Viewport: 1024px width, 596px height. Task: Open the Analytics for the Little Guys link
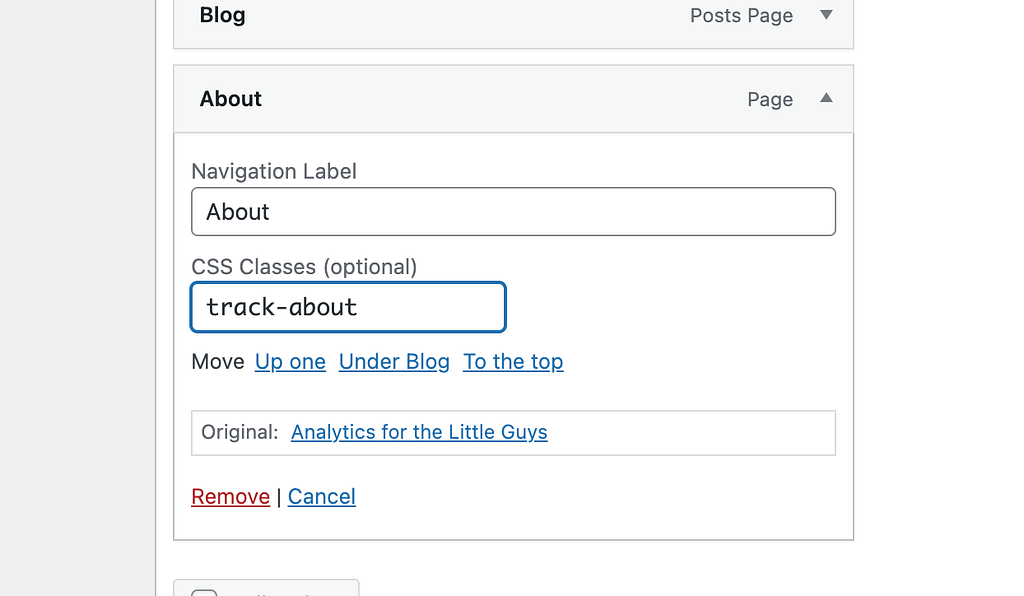click(x=419, y=432)
